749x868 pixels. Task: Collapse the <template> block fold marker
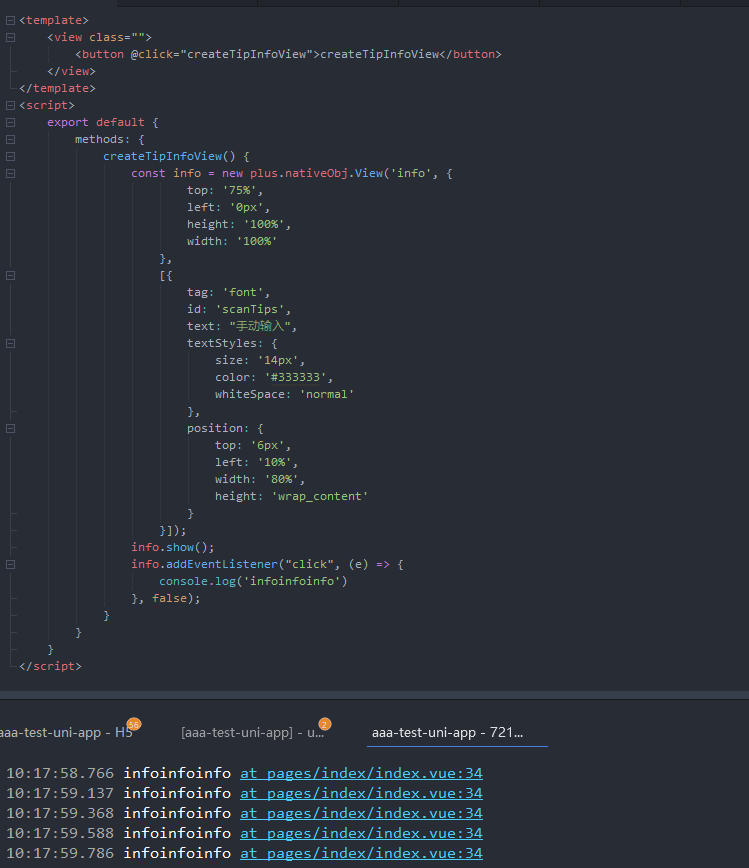pyautogui.click(x=10, y=20)
